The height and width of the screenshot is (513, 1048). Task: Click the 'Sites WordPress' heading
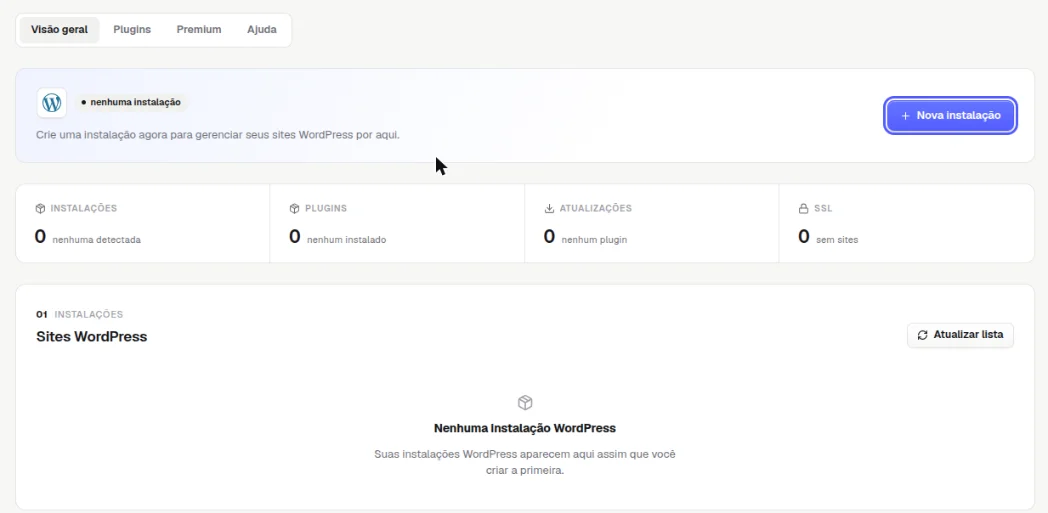click(x=92, y=337)
